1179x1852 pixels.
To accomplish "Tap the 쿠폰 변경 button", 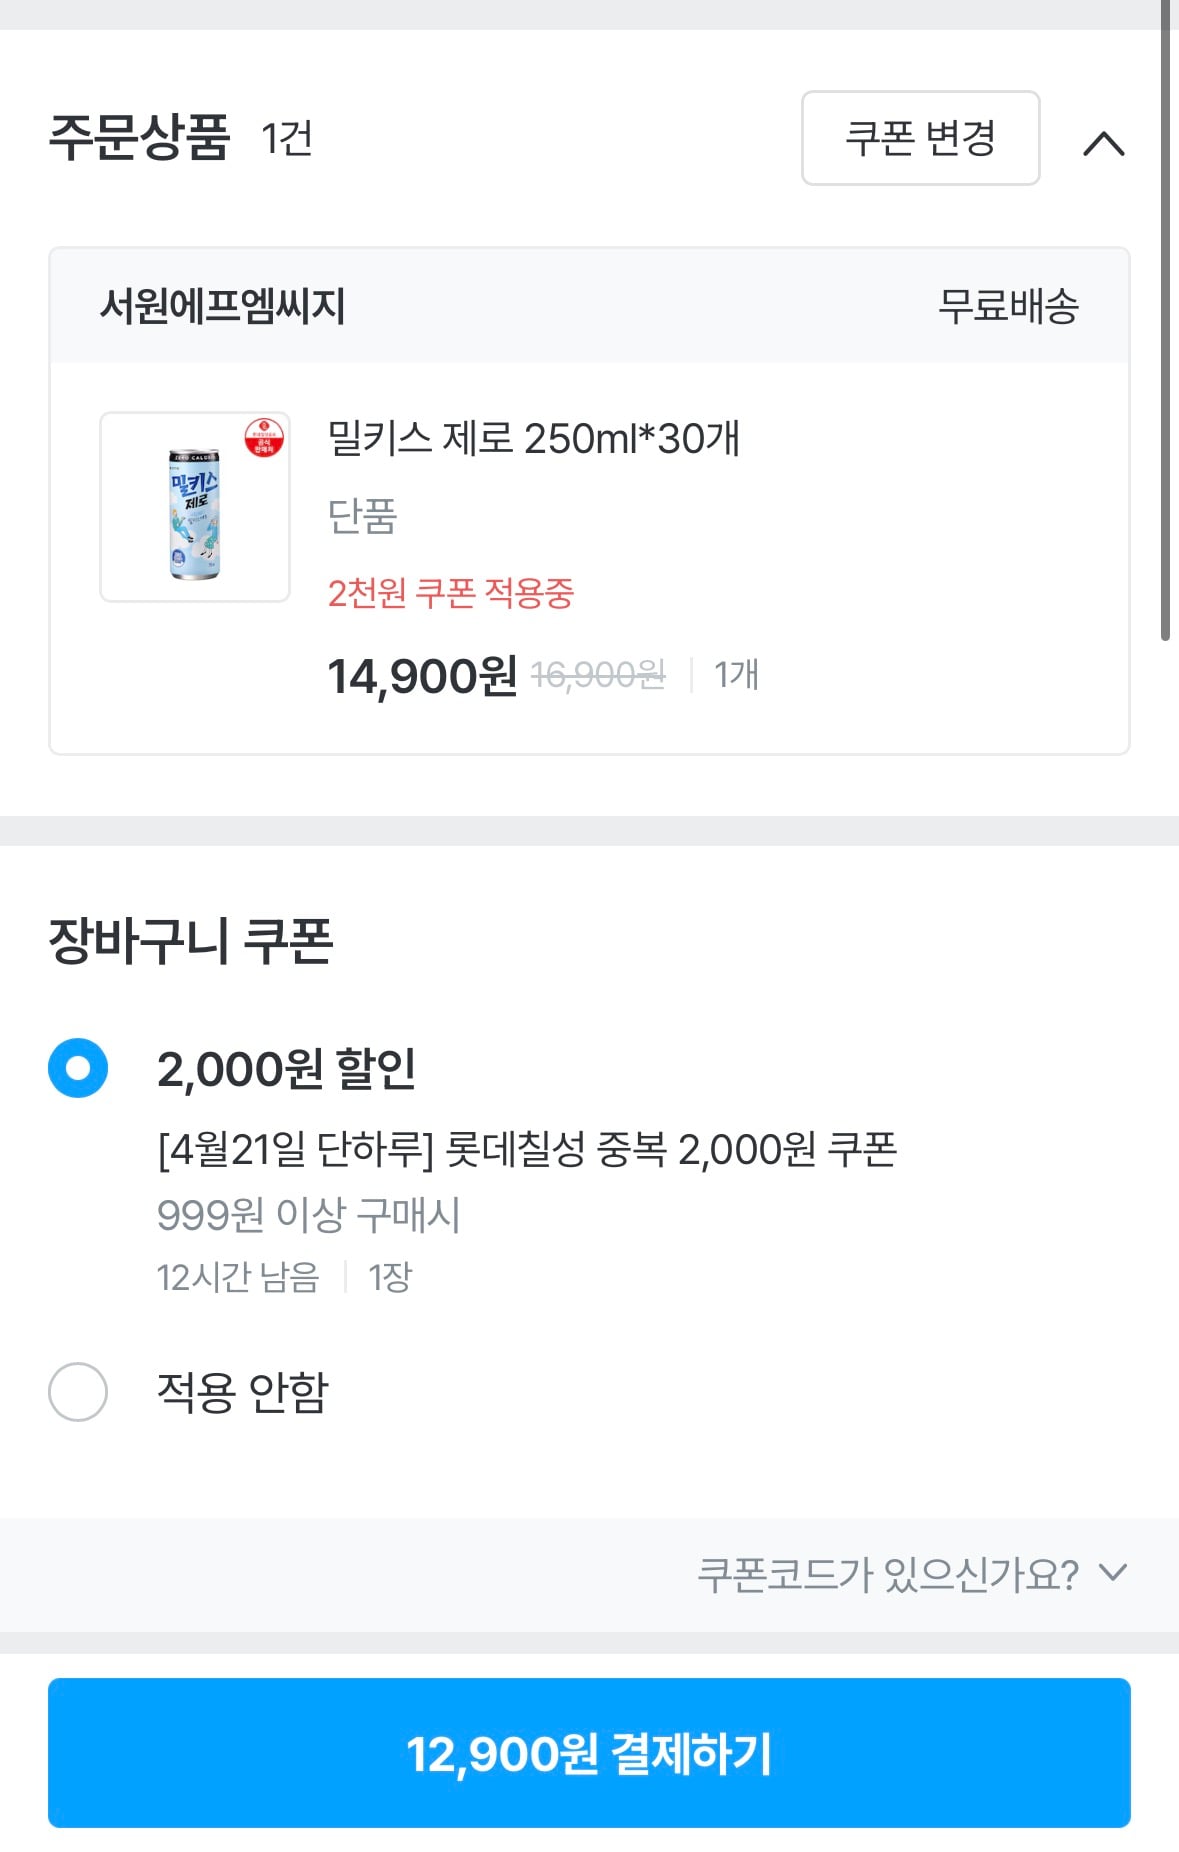I will pyautogui.click(x=920, y=138).
